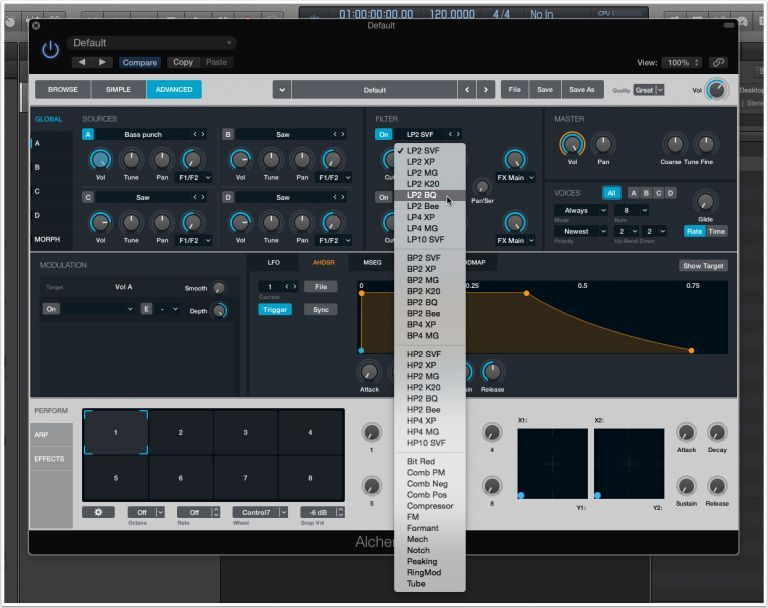This screenshot has width=768, height=608.
Task: Click the File button in preset bar
Action: [514, 90]
